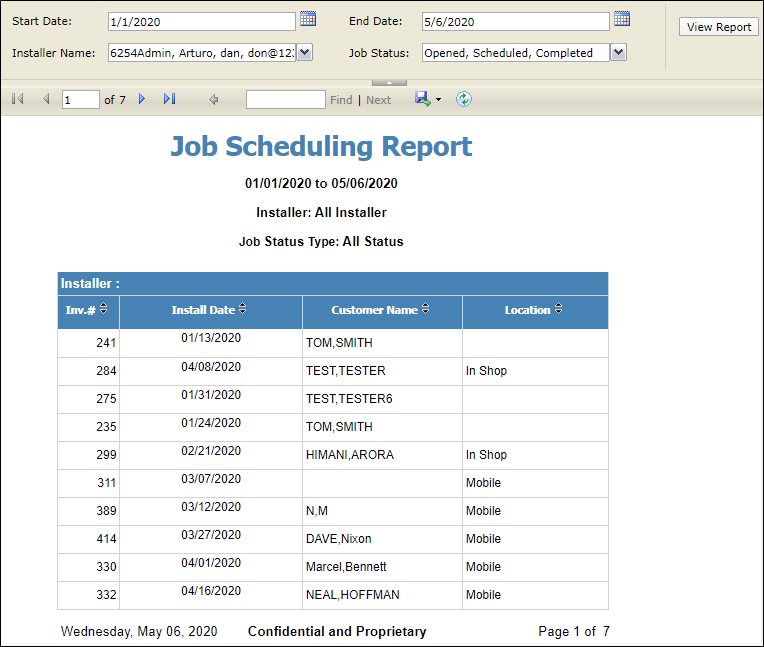Open the export format dropdown arrow

pyautogui.click(x=439, y=100)
